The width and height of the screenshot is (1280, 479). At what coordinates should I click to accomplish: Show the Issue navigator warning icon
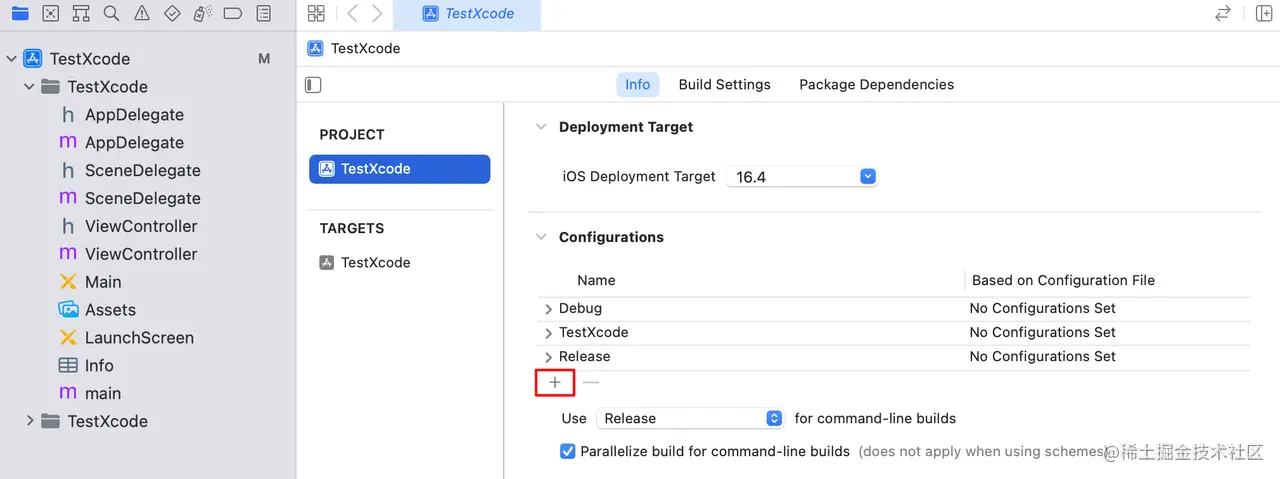(x=142, y=14)
